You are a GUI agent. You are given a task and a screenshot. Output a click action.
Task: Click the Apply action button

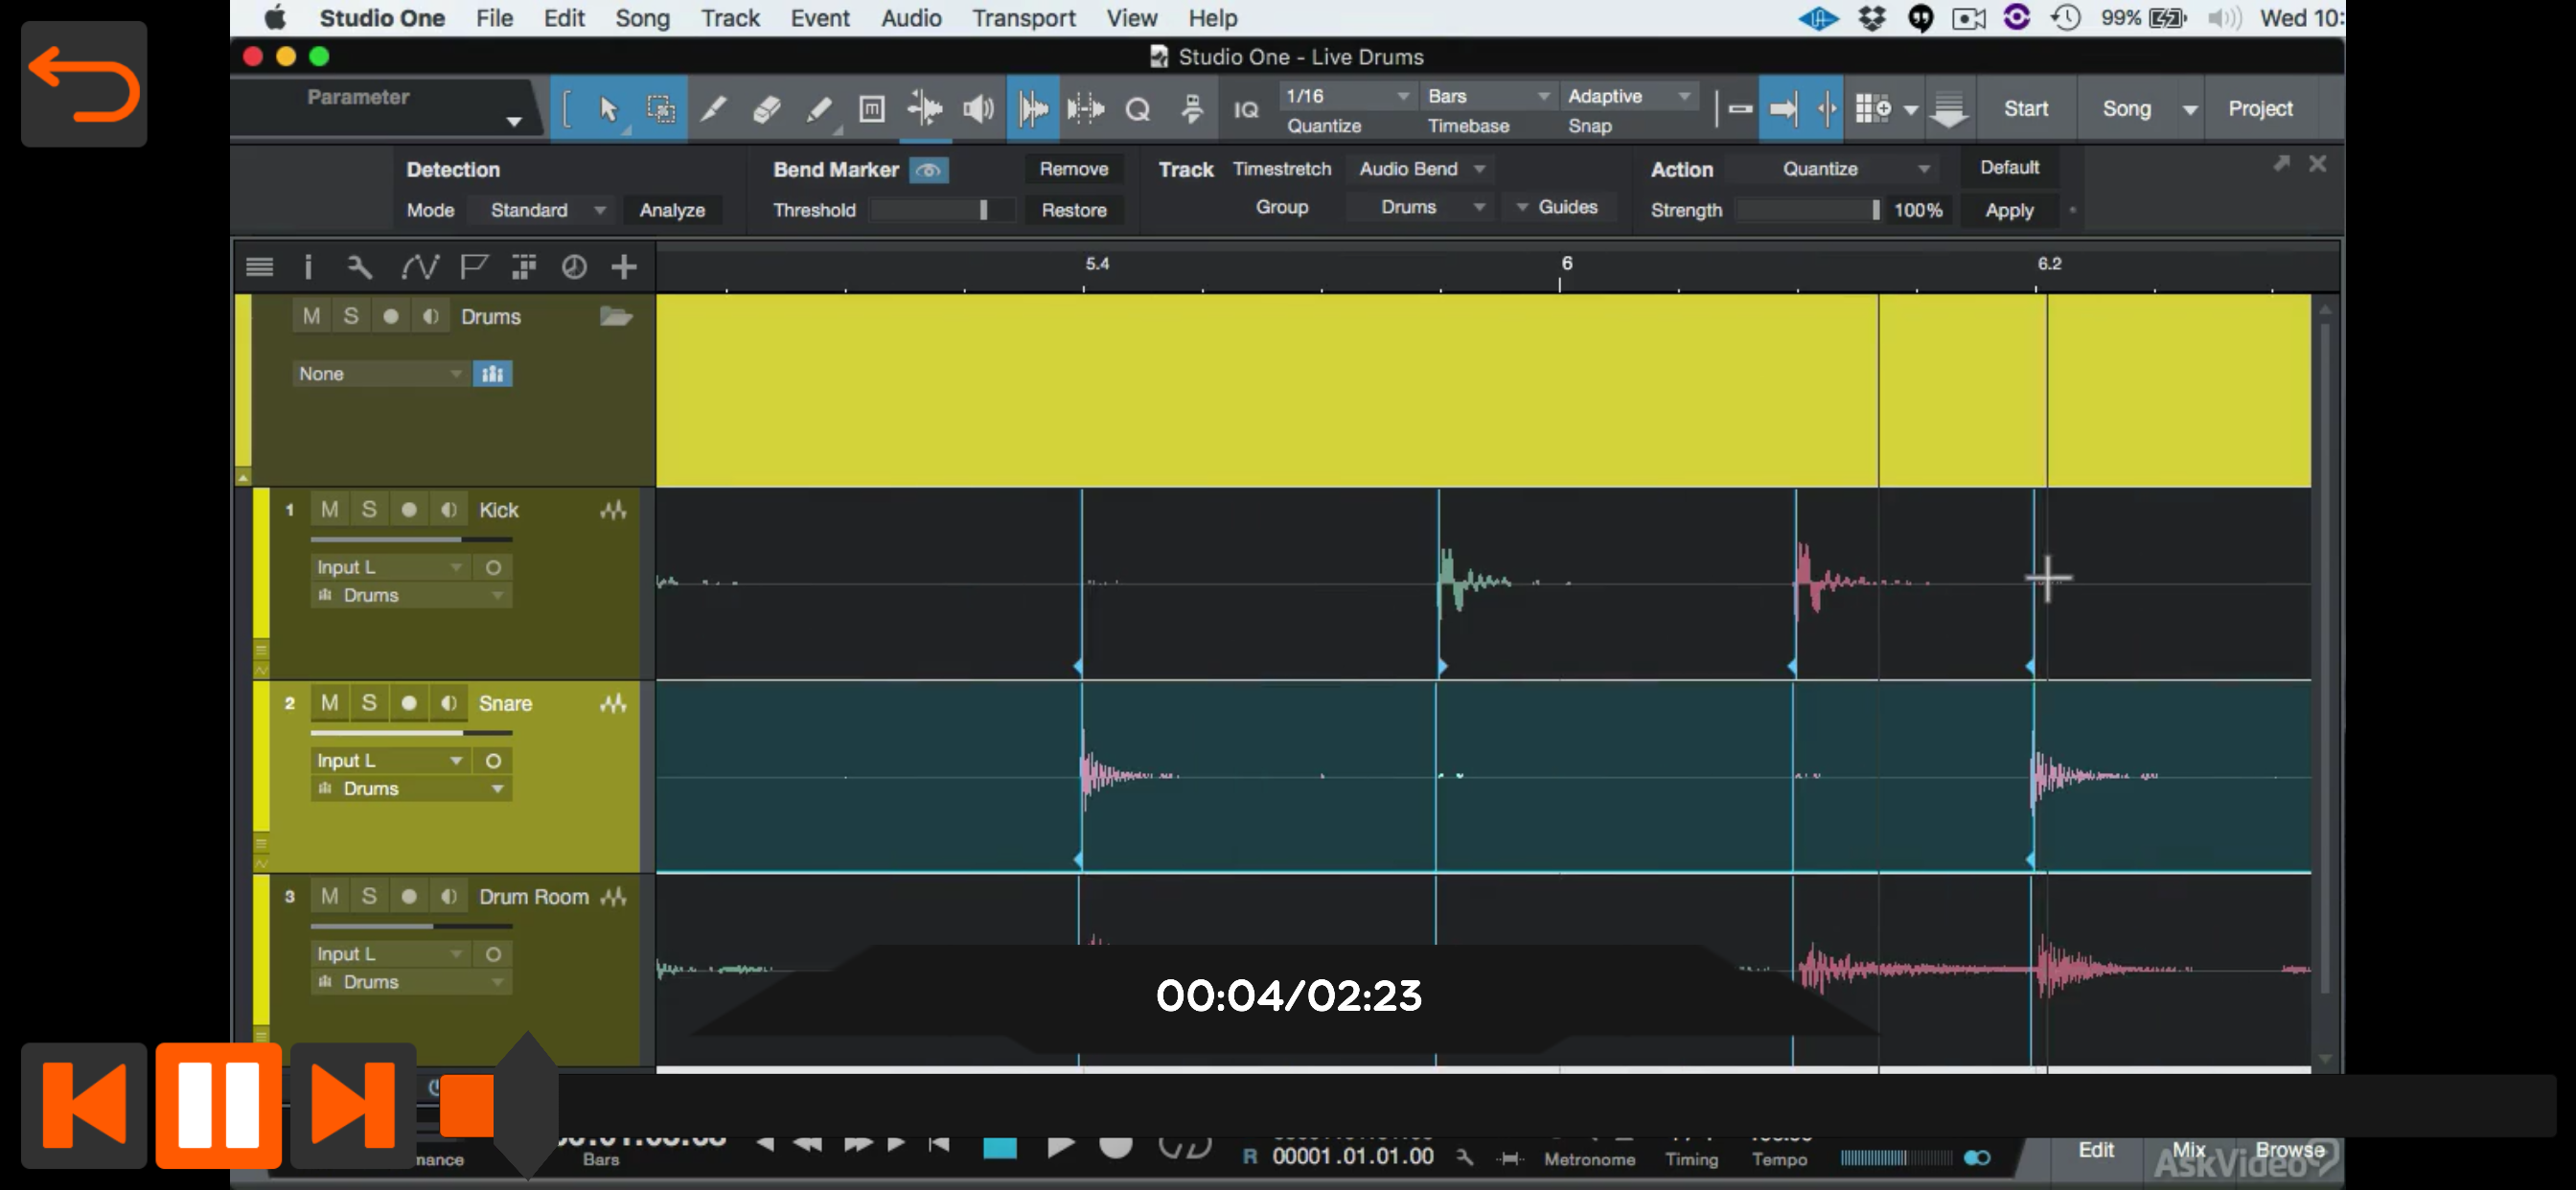[x=2009, y=210]
